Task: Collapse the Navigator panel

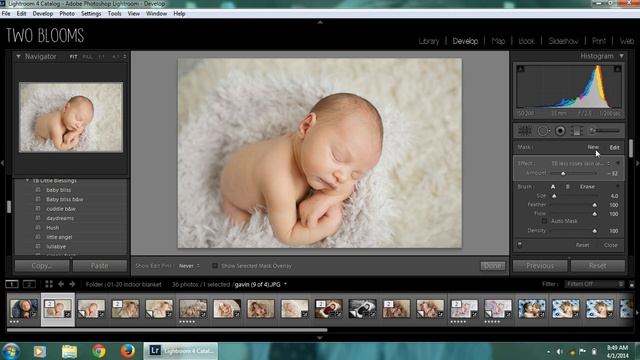Action: (x=18, y=56)
